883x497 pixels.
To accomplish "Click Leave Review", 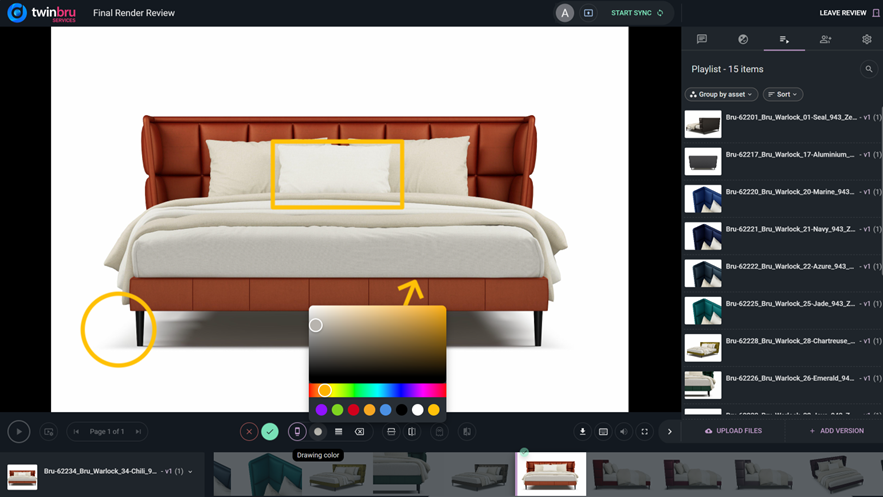I will click(x=849, y=13).
